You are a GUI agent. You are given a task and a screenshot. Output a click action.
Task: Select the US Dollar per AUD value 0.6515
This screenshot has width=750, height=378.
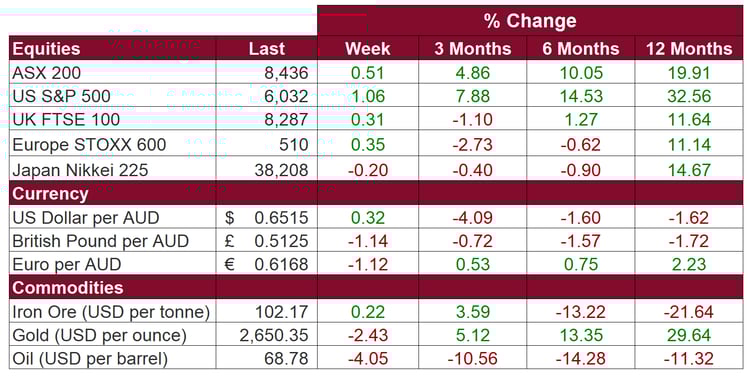pyautogui.click(x=281, y=218)
